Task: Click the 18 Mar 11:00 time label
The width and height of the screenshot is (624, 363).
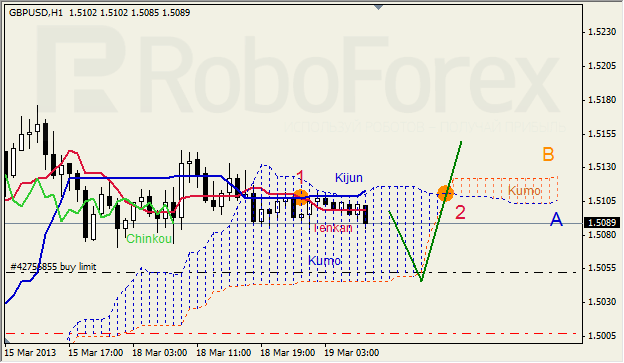Action: click(x=224, y=353)
